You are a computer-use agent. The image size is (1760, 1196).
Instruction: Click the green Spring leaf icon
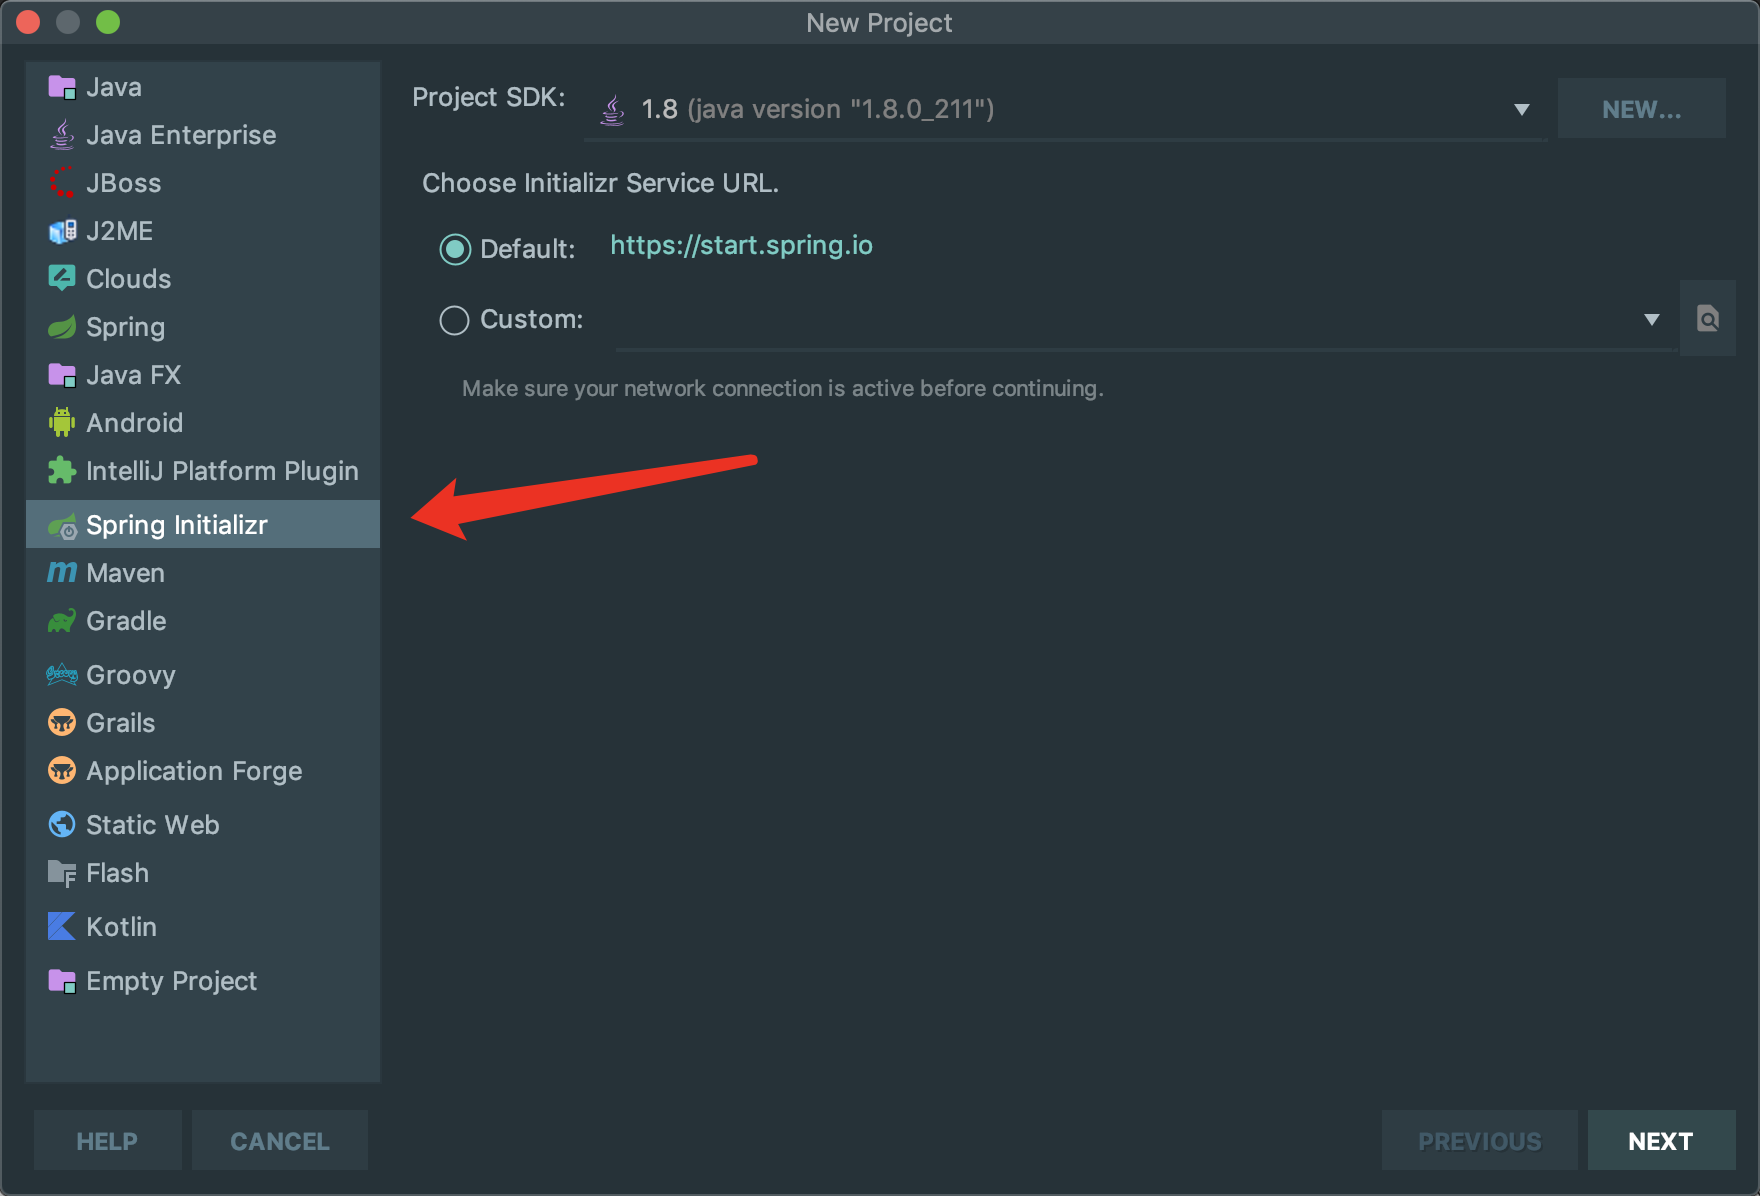[62, 327]
